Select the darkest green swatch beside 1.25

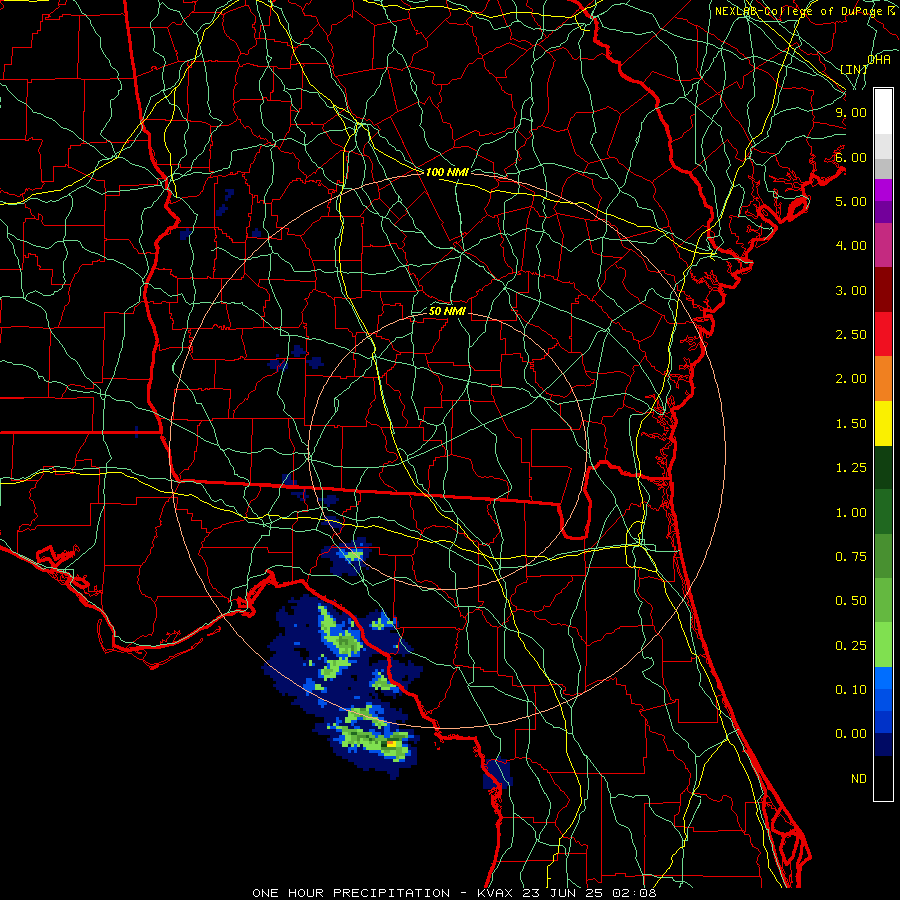click(883, 467)
